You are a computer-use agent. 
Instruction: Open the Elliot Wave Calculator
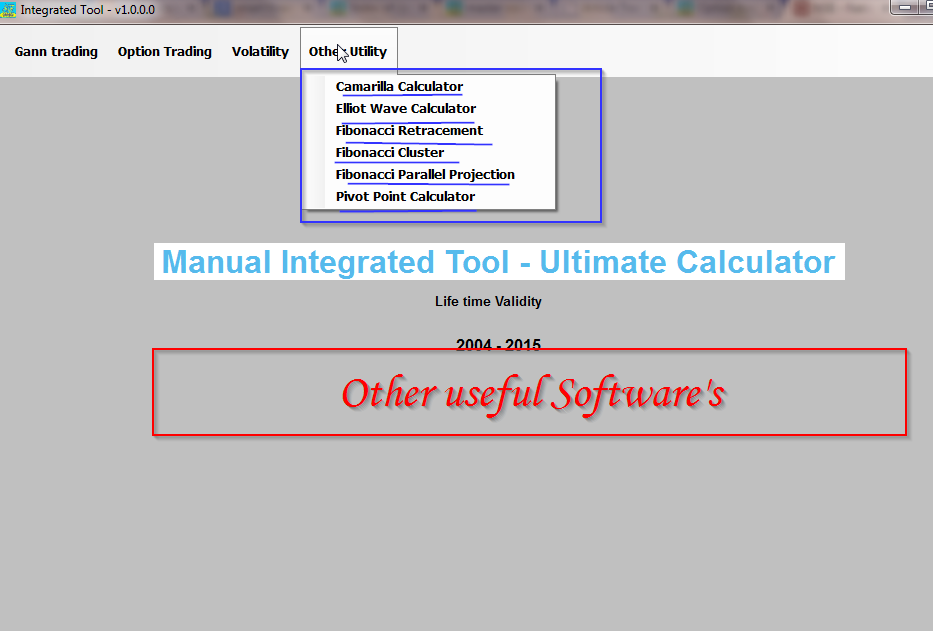(405, 108)
